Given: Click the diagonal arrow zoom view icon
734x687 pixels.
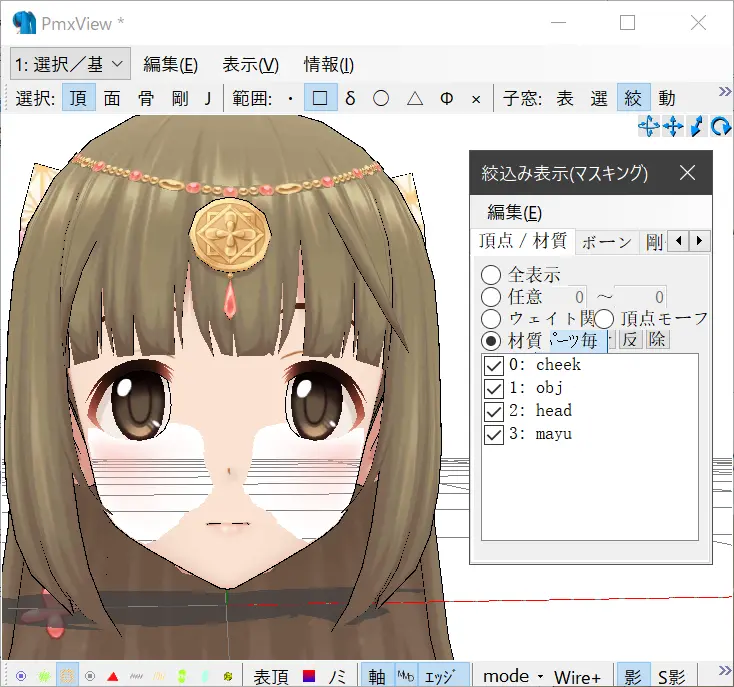Looking at the screenshot, I should (x=697, y=126).
